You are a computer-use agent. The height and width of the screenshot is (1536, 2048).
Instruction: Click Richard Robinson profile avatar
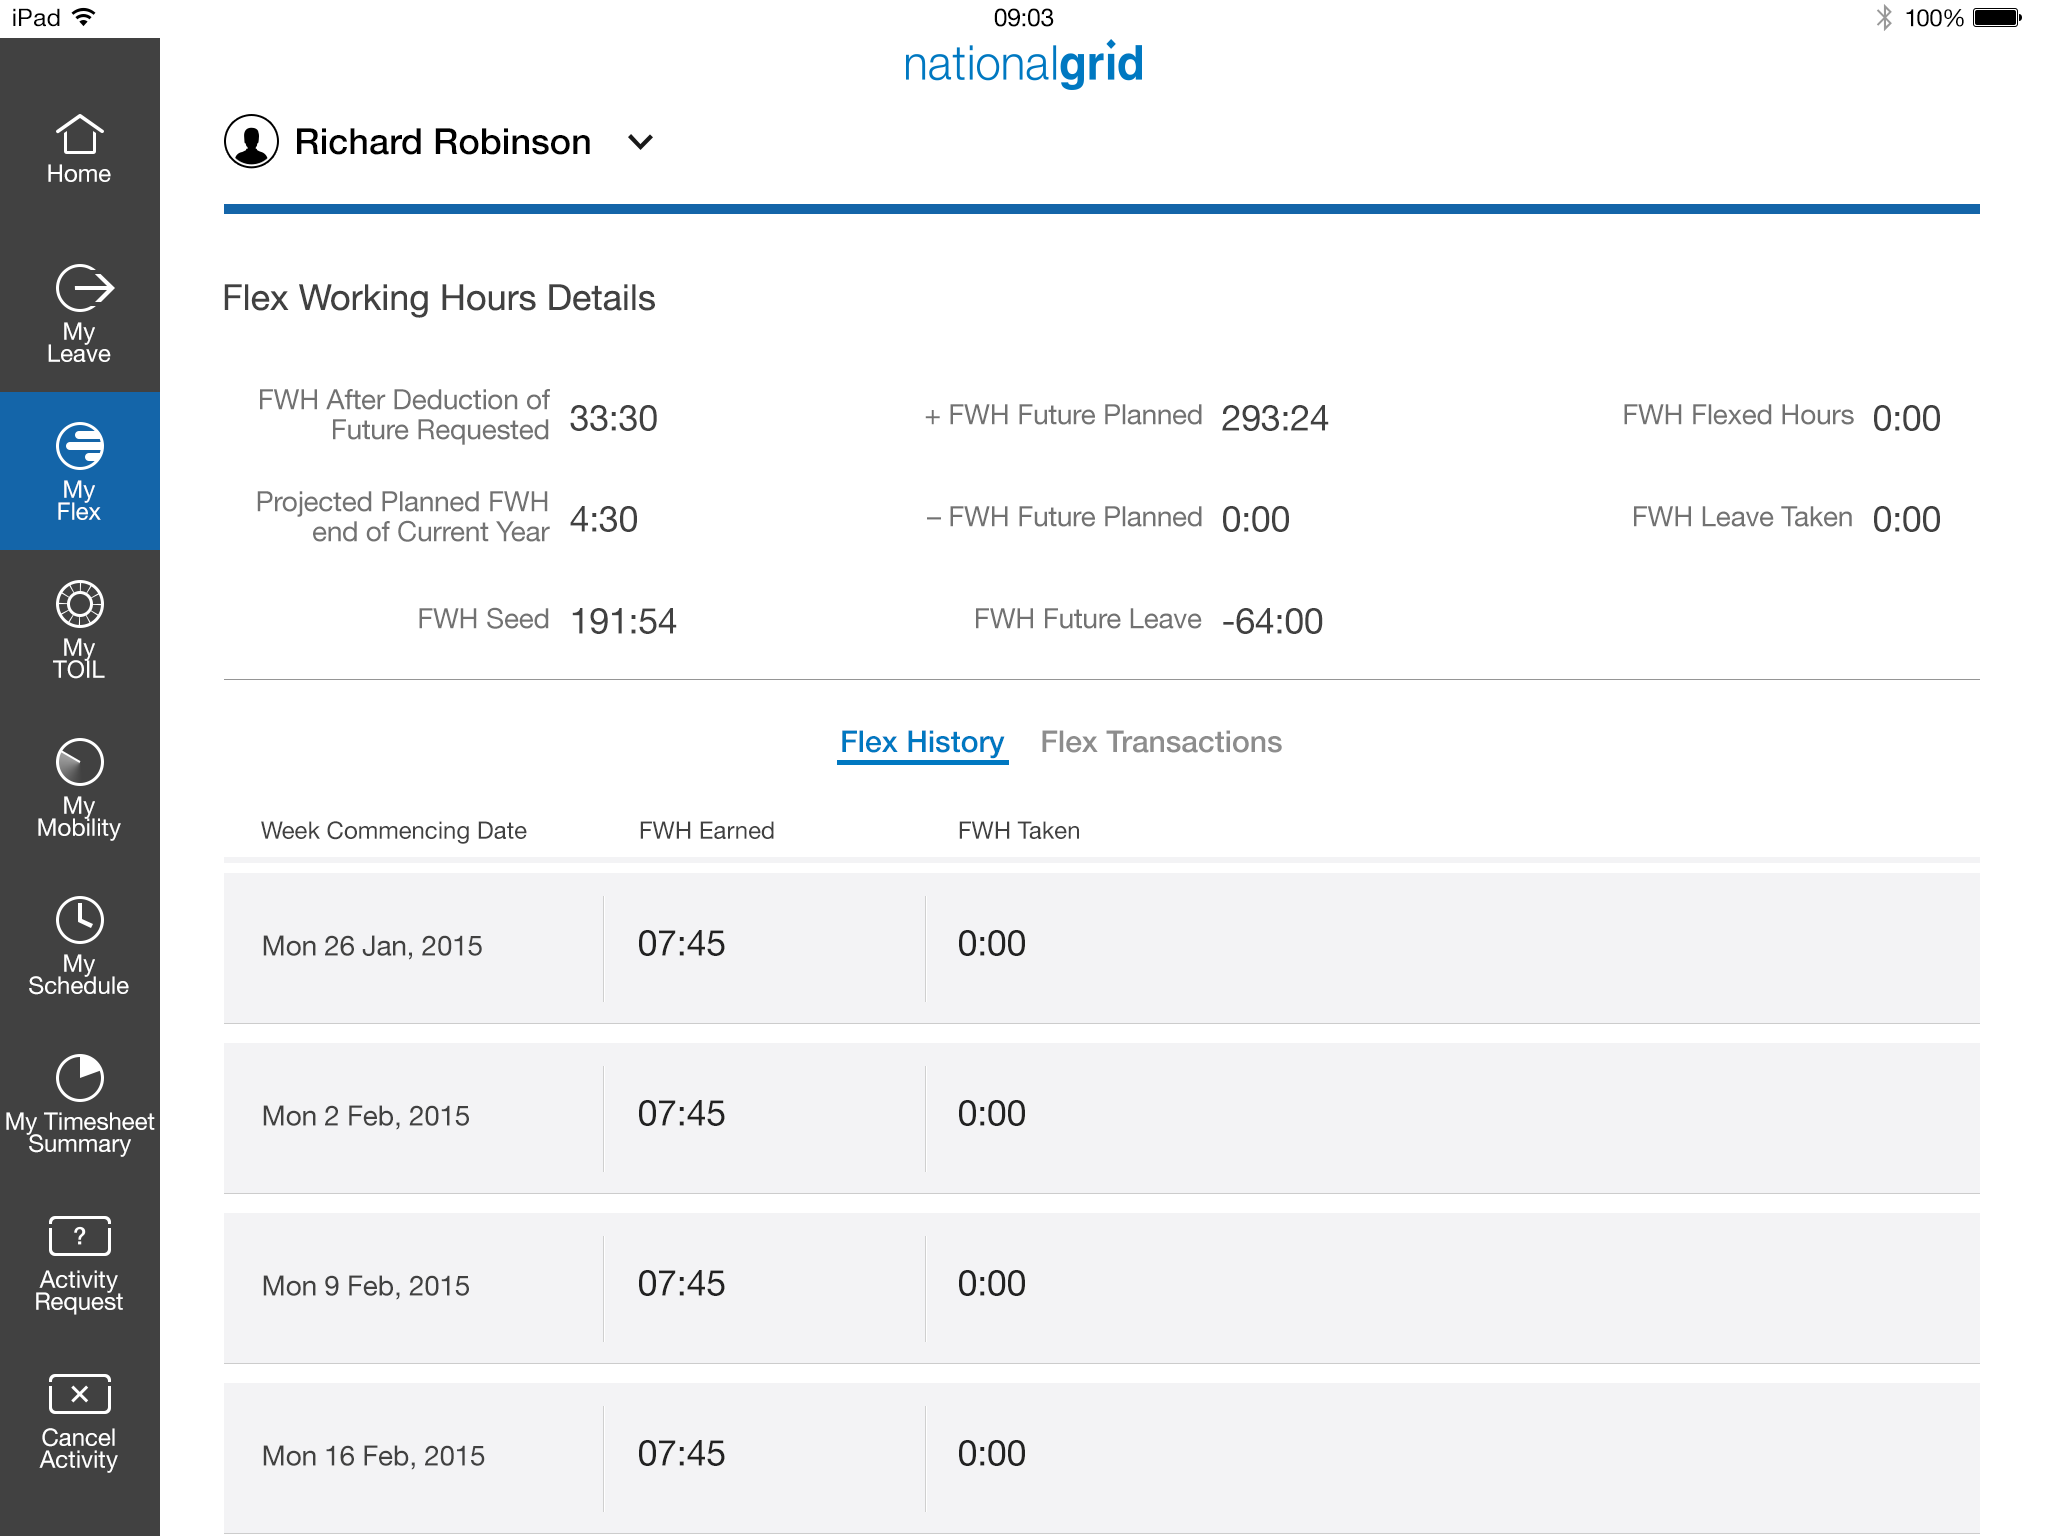click(x=251, y=142)
